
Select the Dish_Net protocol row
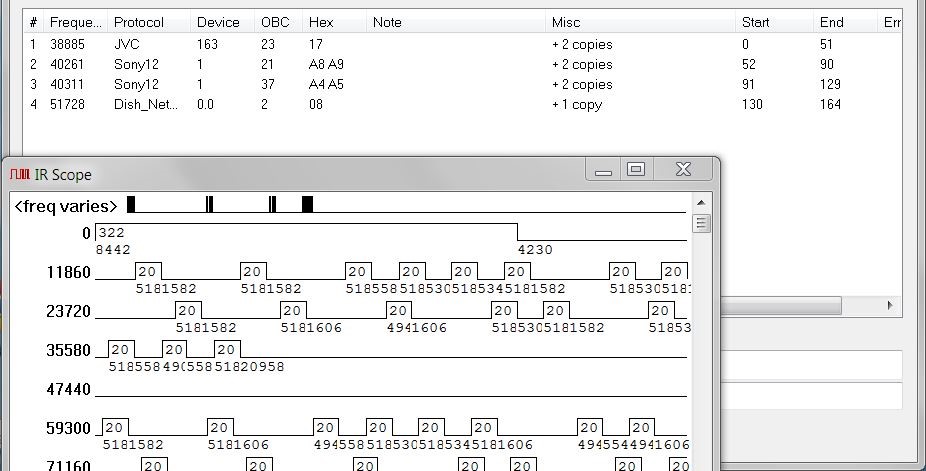(x=146, y=104)
